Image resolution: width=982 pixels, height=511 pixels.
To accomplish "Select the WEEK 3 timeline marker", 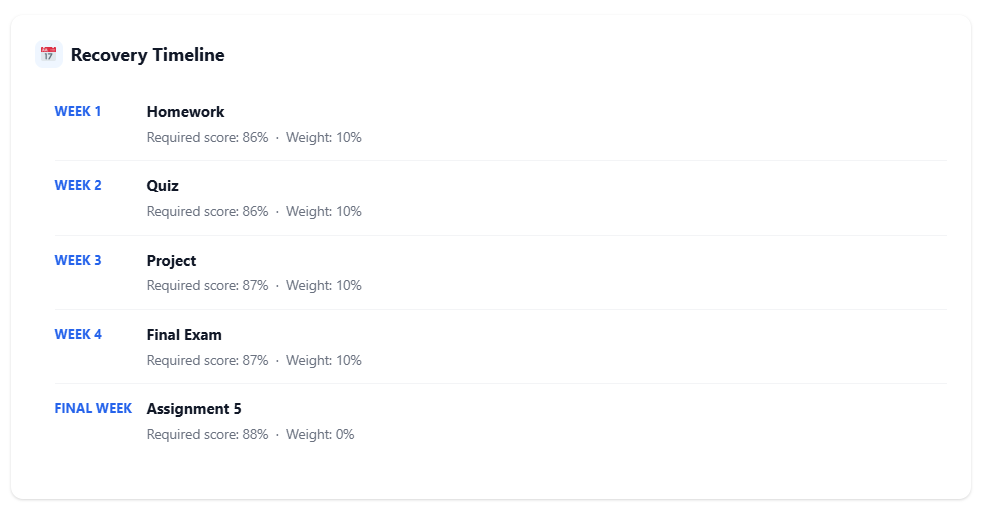I will [78, 261].
